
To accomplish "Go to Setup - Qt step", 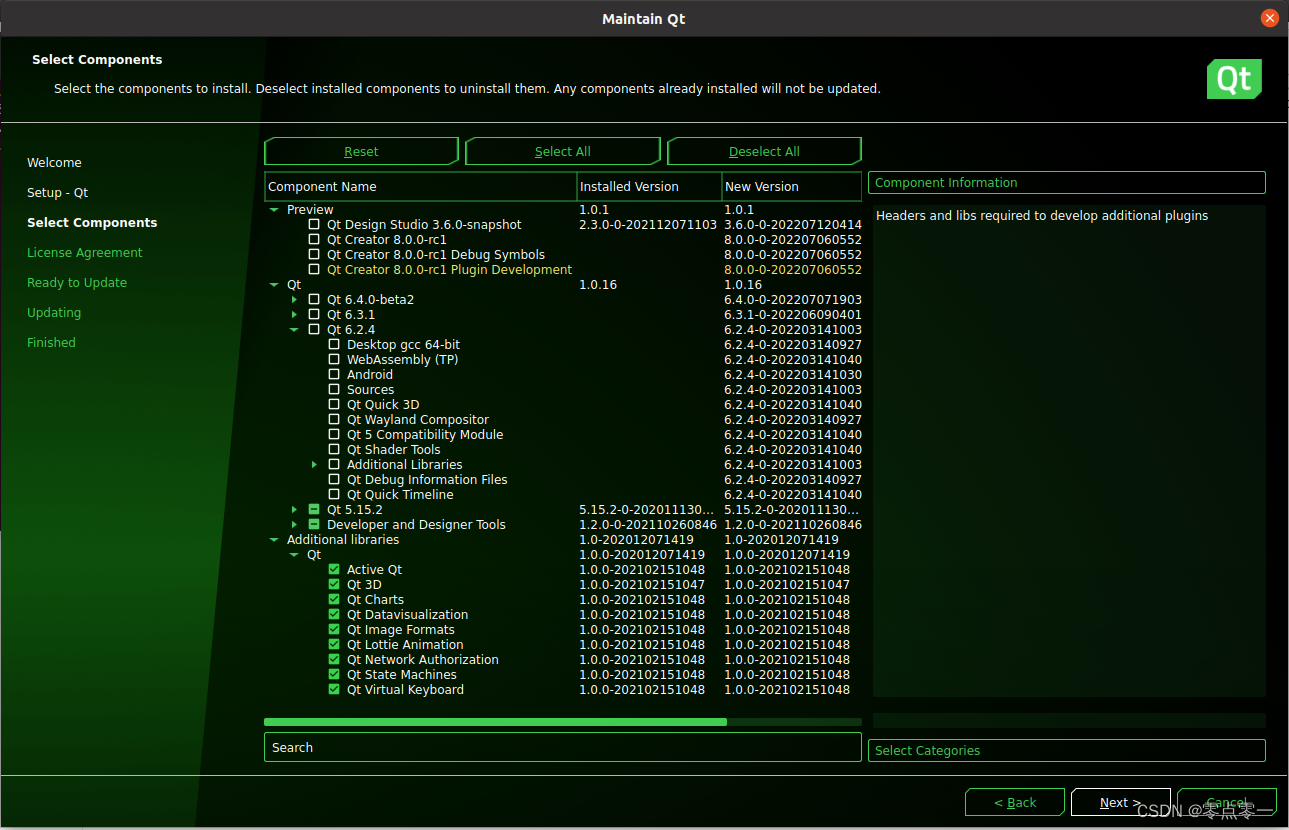I will pyautogui.click(x=58, y=193).
